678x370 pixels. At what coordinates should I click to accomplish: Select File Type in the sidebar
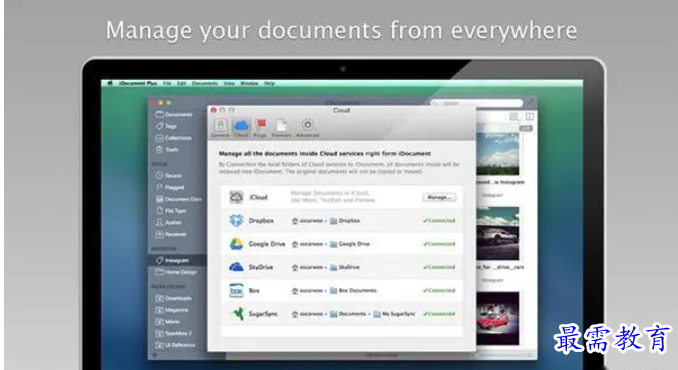(x=171, y=211)
